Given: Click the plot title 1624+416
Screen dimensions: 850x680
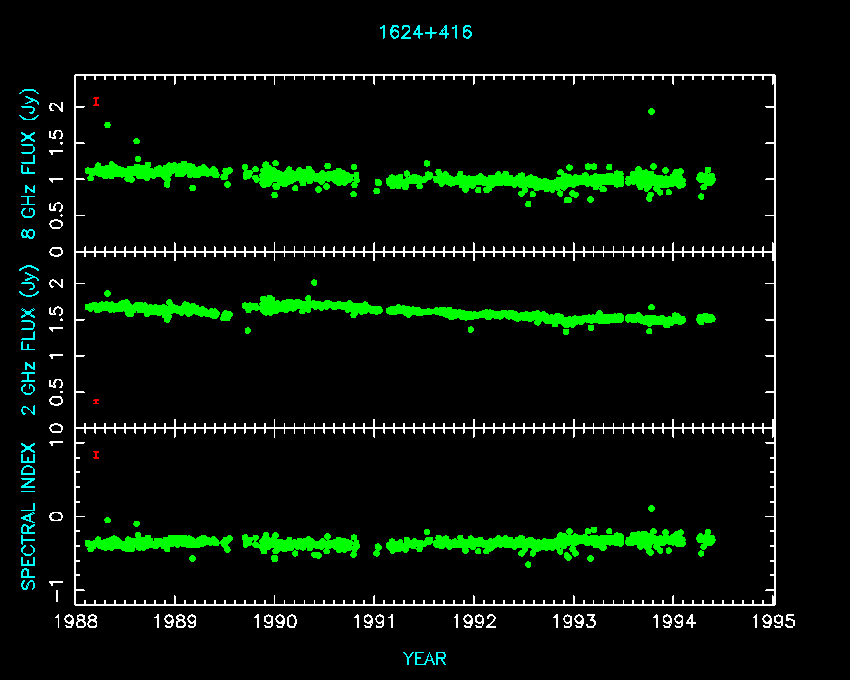Looking at the screenshot, I should pos(425,32).
